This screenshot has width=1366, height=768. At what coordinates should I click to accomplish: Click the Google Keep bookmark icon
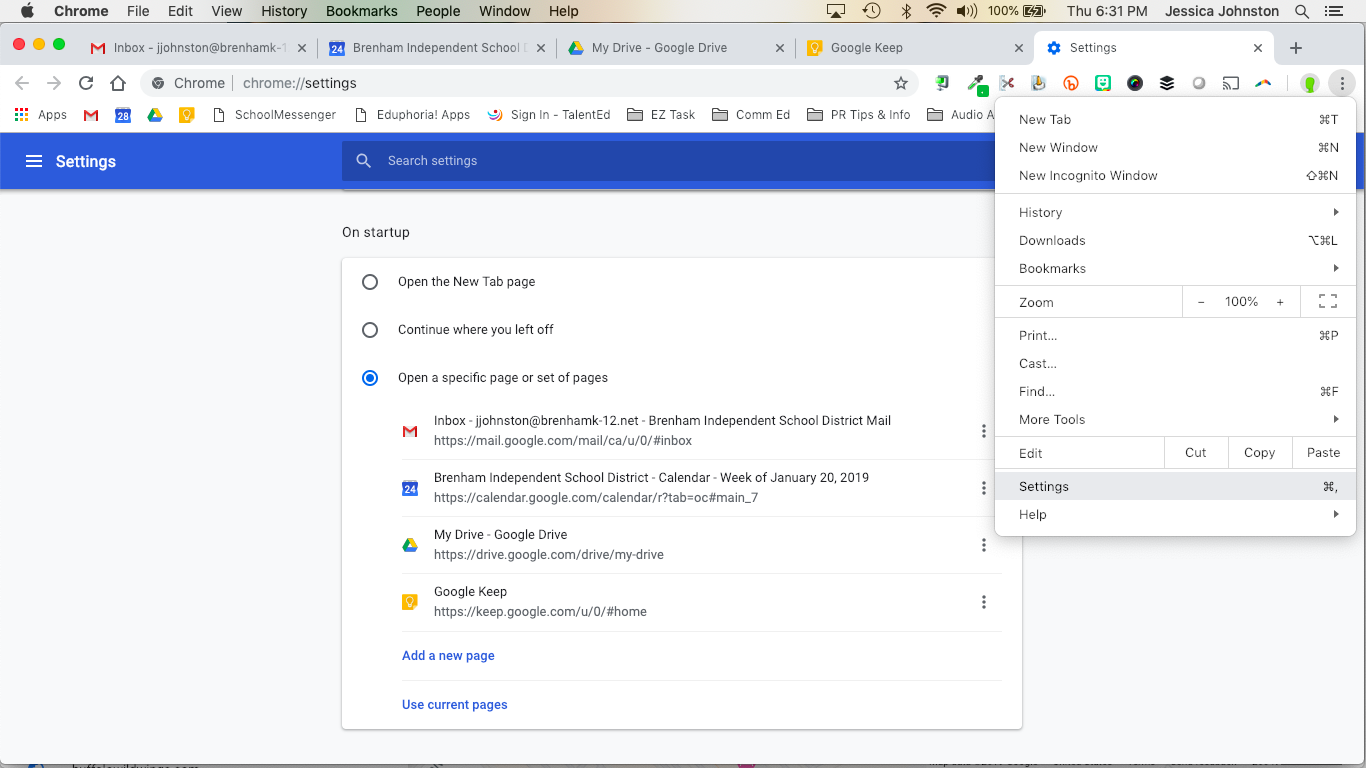(x=187, y=115)
